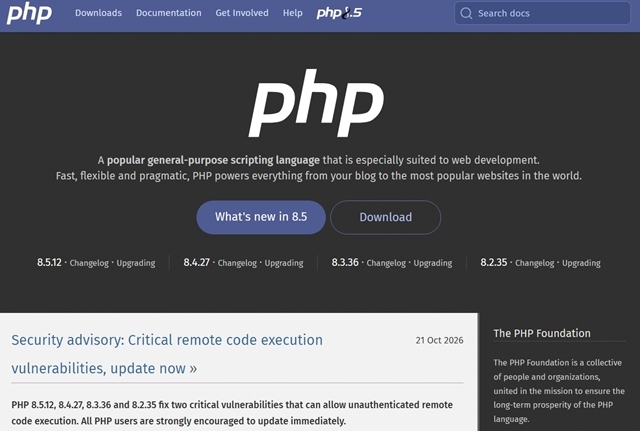This screenshot has width=640, height=431.
Task: View the Changelog for 8.5.12
Action: click(x=89, y=263)
